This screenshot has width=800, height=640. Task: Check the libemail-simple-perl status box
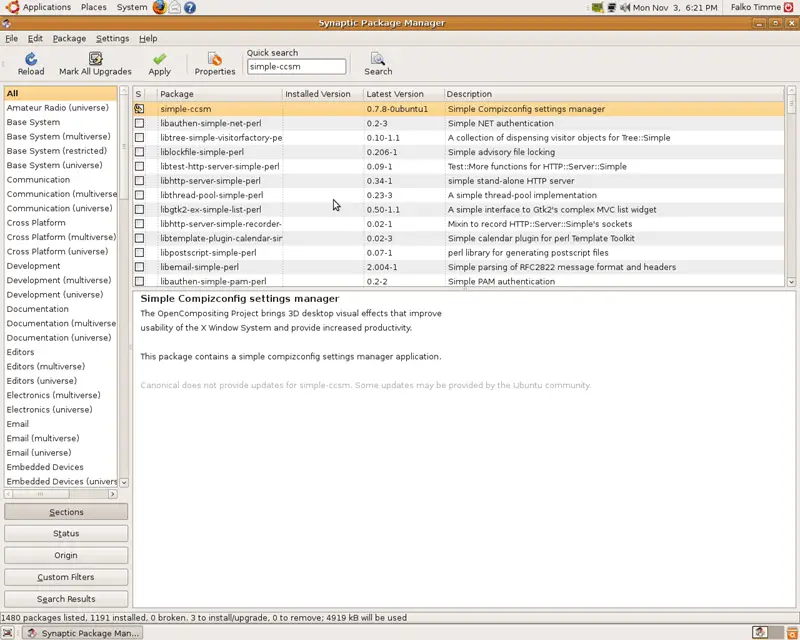point(139,267)
